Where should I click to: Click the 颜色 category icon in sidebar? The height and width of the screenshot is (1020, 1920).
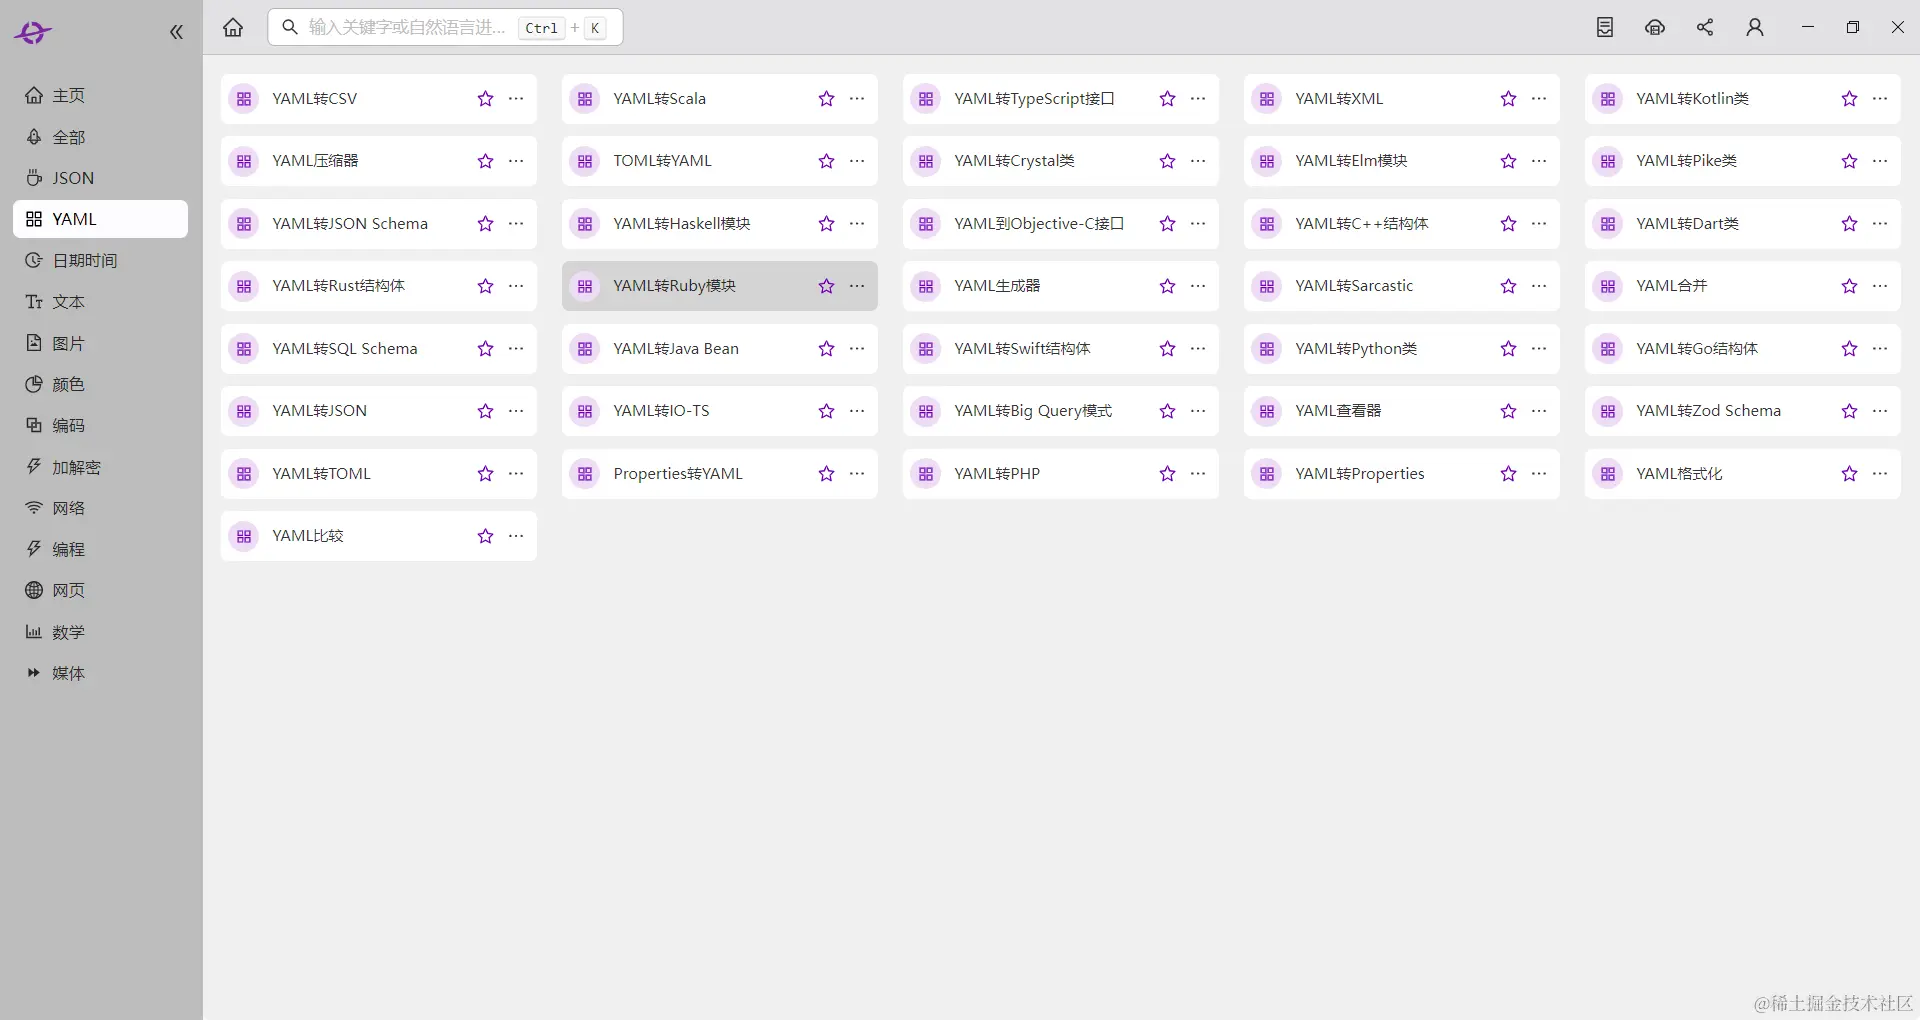click(34, 384)
